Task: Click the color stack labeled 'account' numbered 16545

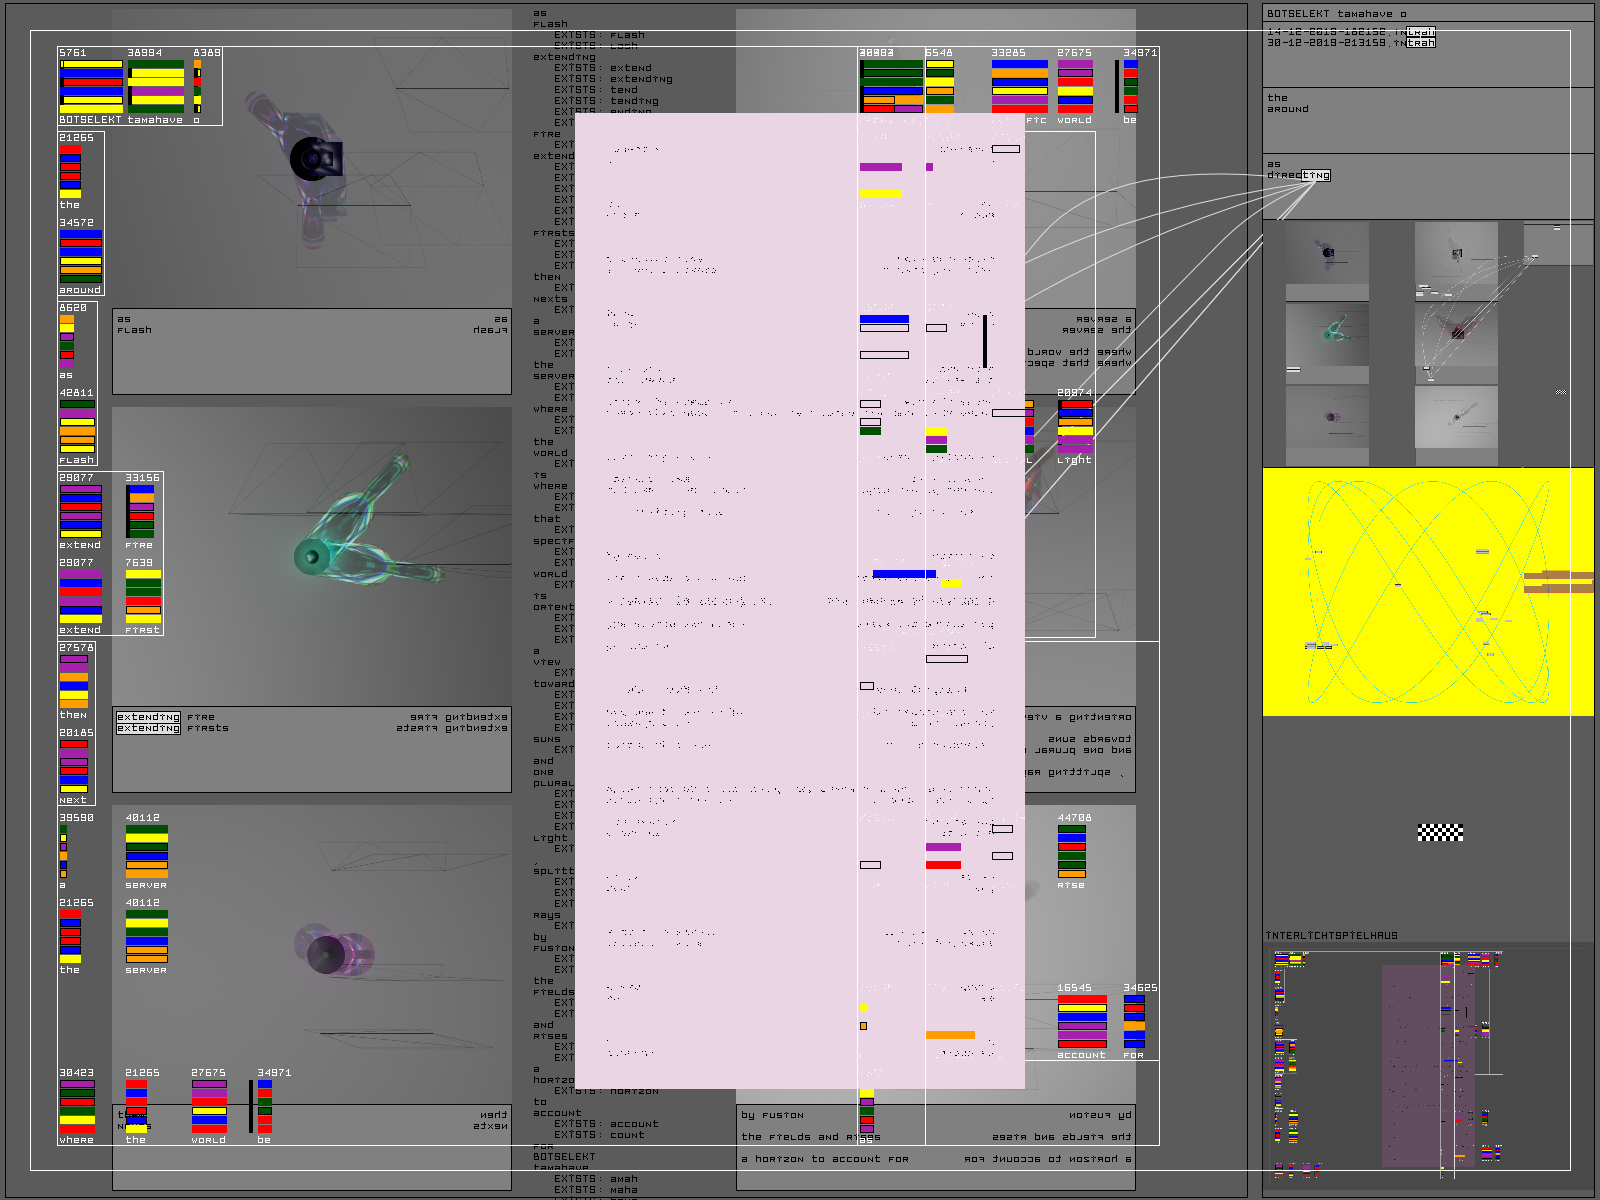Action: 1082,1021
